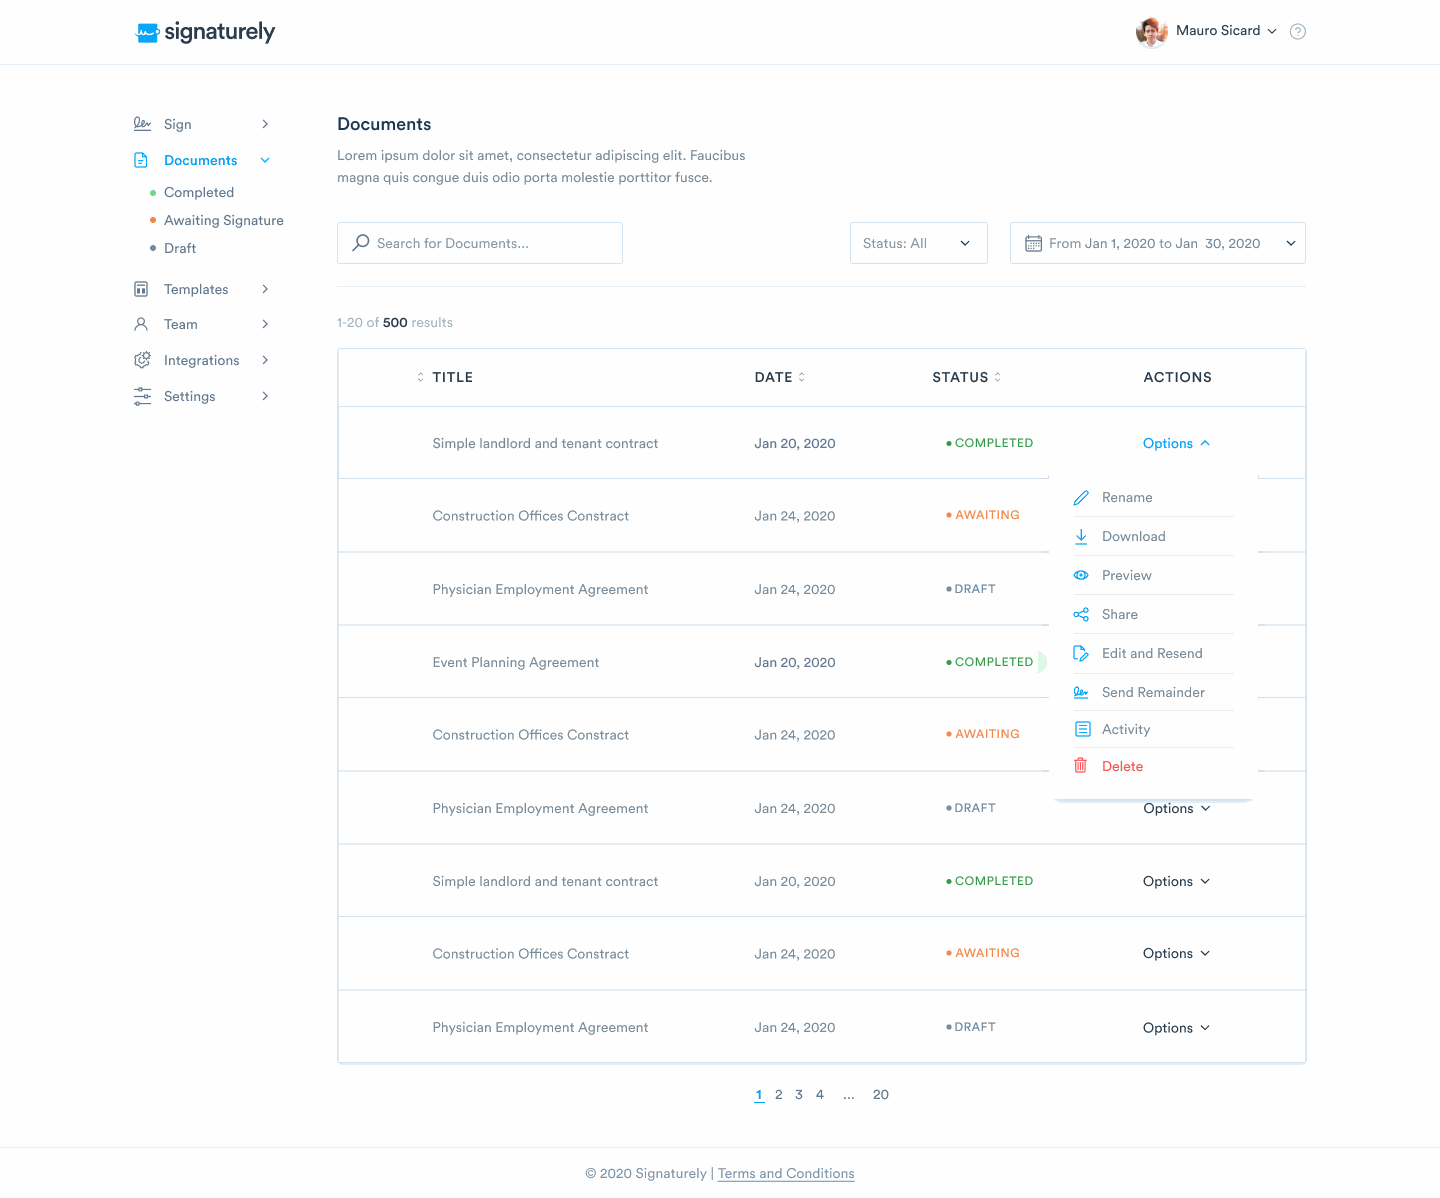1440x1198 pixels.
Task: Open the date range dropdown
Action: pos(1157,243)
